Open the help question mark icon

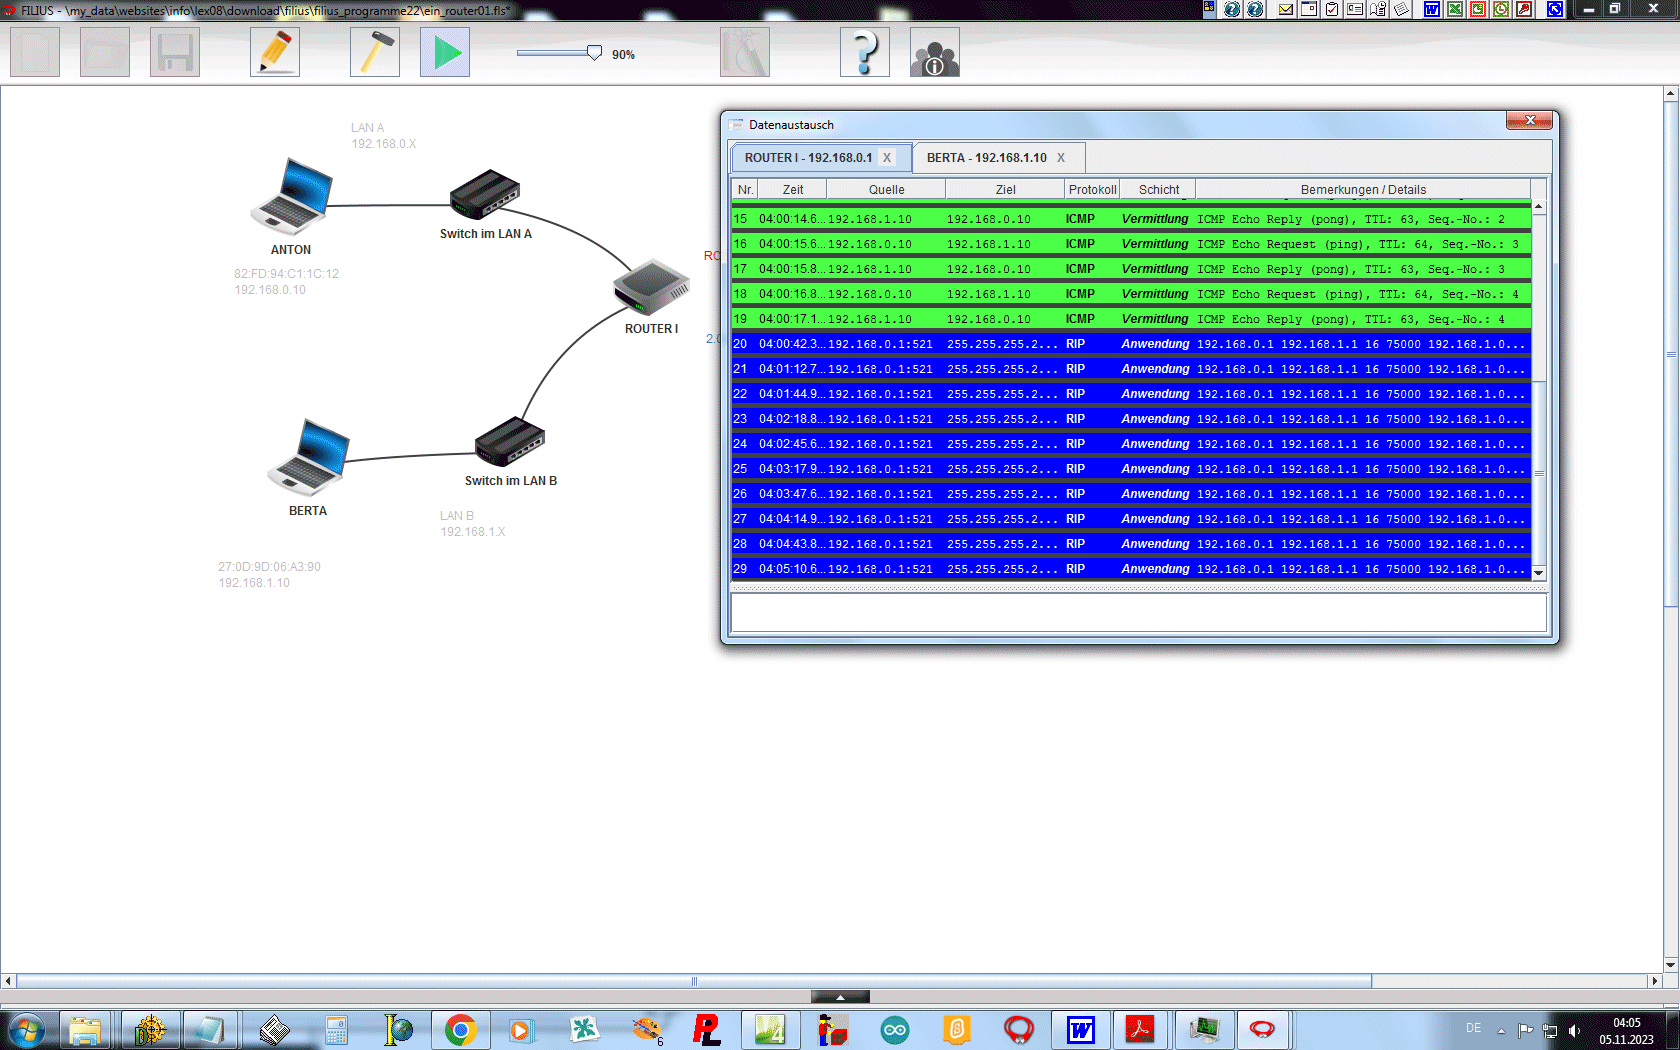[x=865, y=52]
